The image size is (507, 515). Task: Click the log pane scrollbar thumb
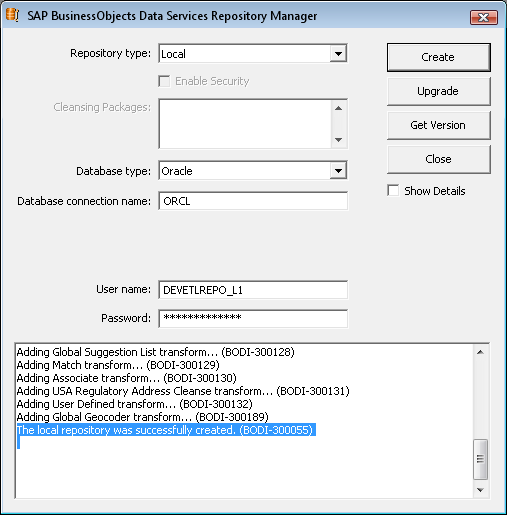click(x=480, y=459)
